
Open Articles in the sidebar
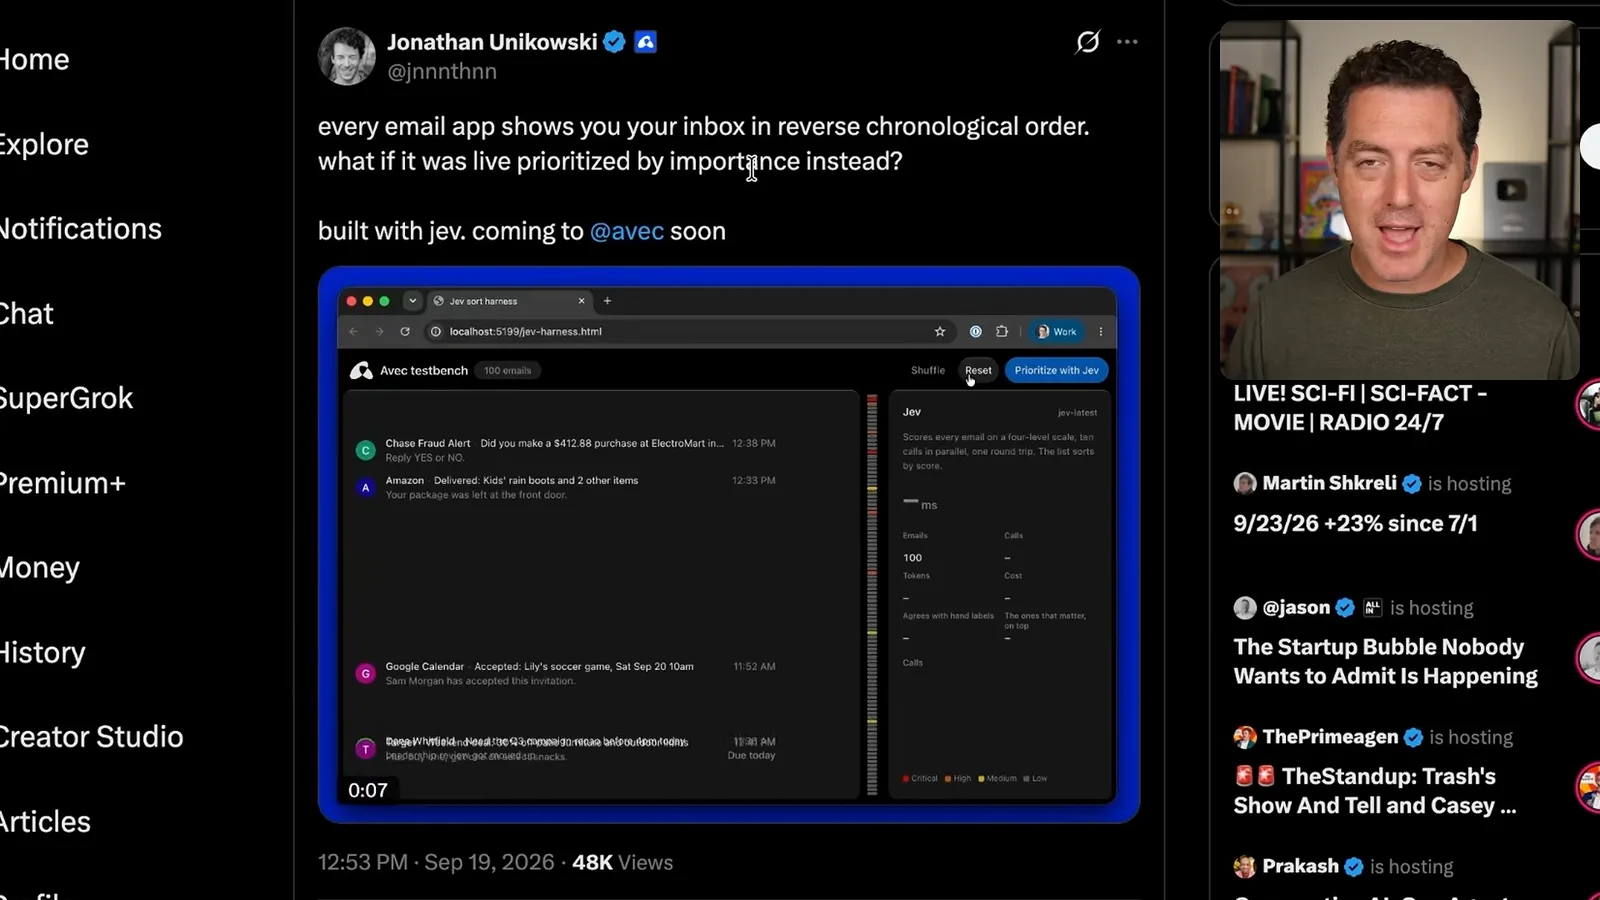pyautogui.click(x=45, y=822)
